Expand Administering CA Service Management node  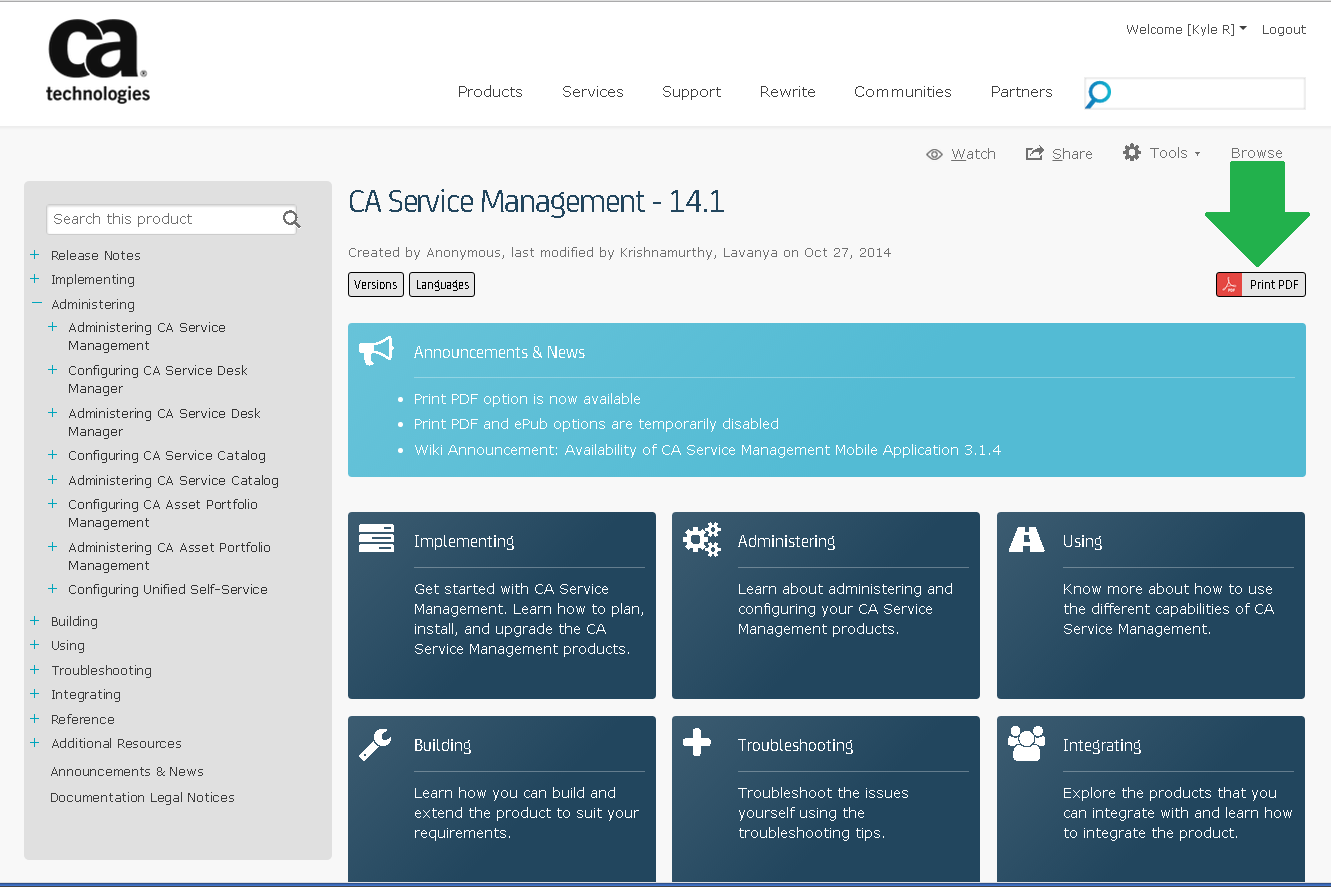[53, 326]
